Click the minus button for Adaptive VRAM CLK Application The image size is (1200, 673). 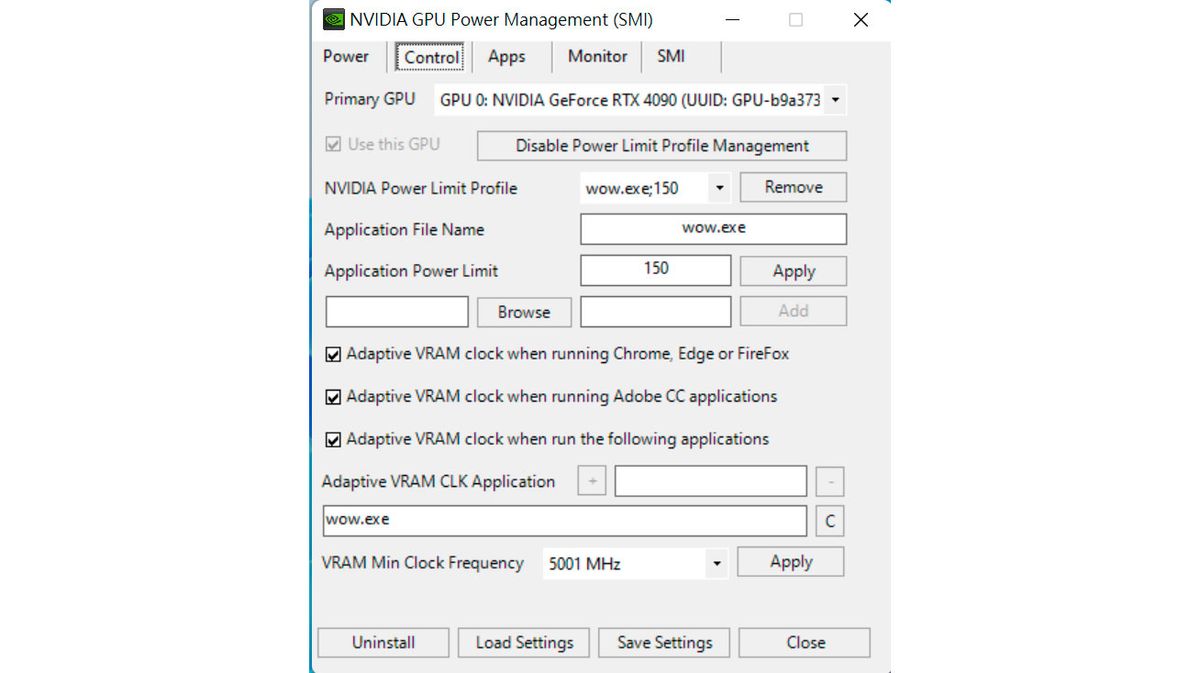[830, 482]
